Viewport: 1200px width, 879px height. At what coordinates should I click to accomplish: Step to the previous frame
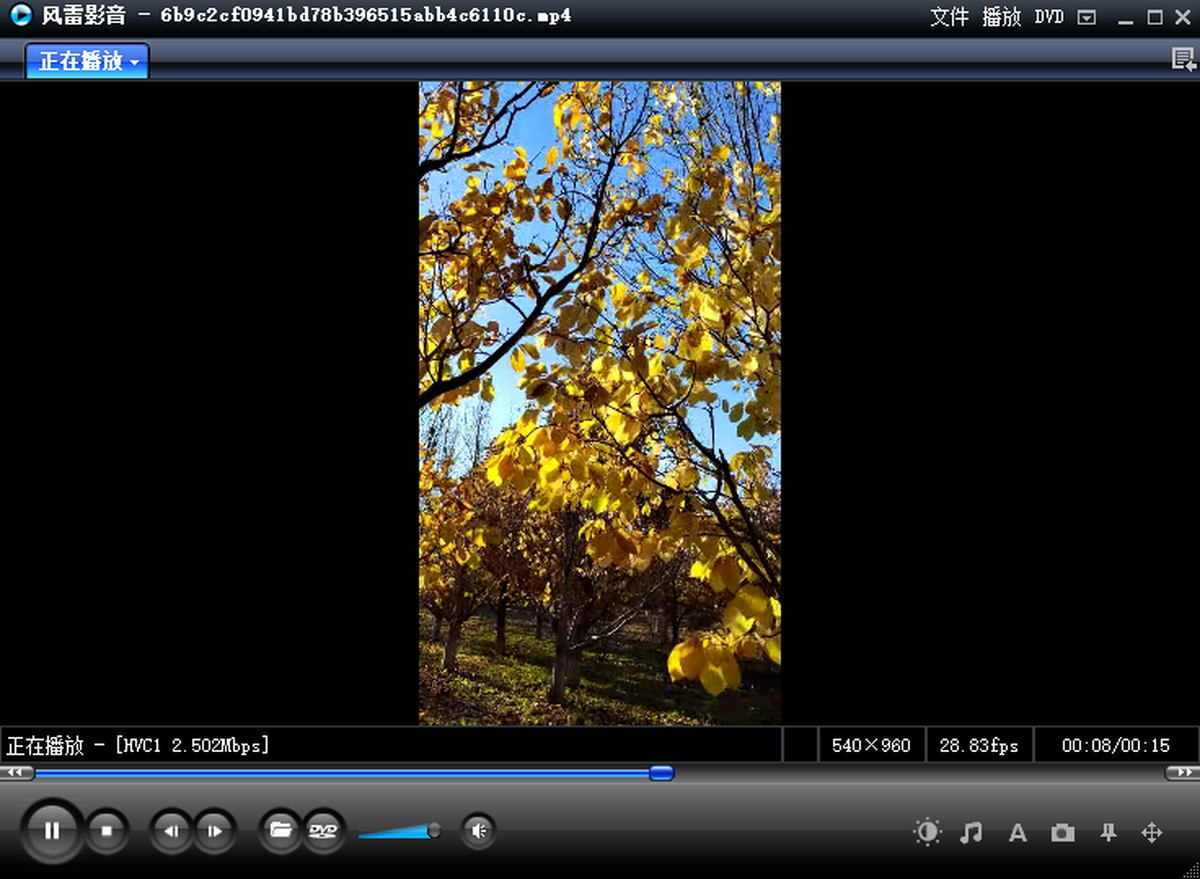point(171,830)
